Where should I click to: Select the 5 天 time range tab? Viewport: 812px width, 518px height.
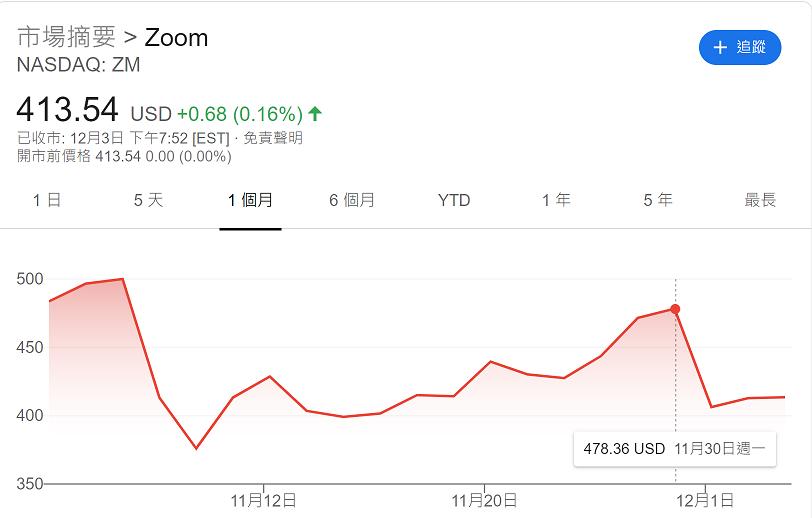point(148,200)
